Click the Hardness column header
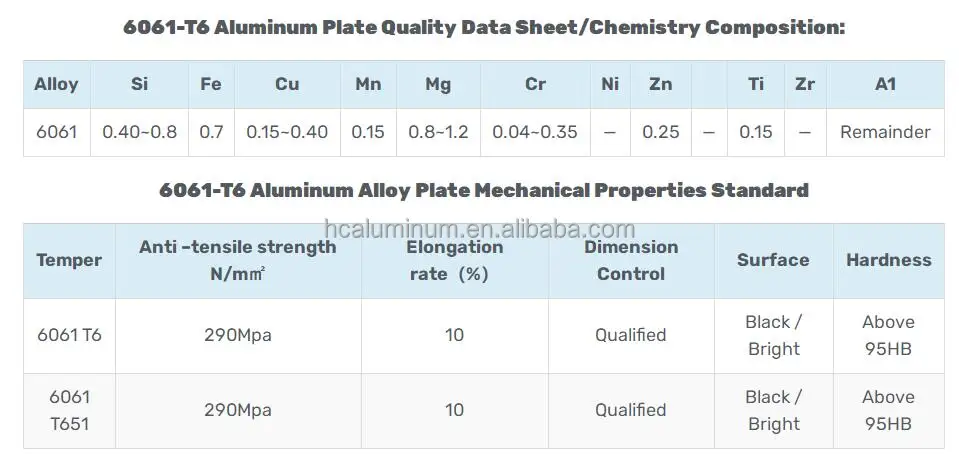 pos(888,260)
